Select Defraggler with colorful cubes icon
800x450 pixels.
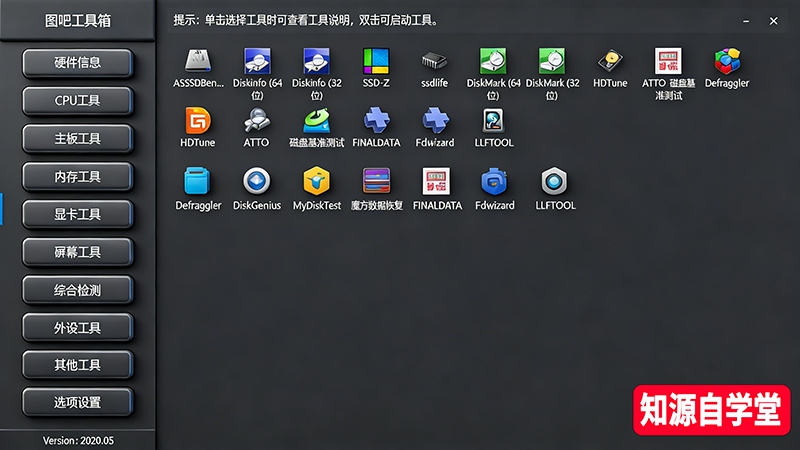(x=727, y=61)
